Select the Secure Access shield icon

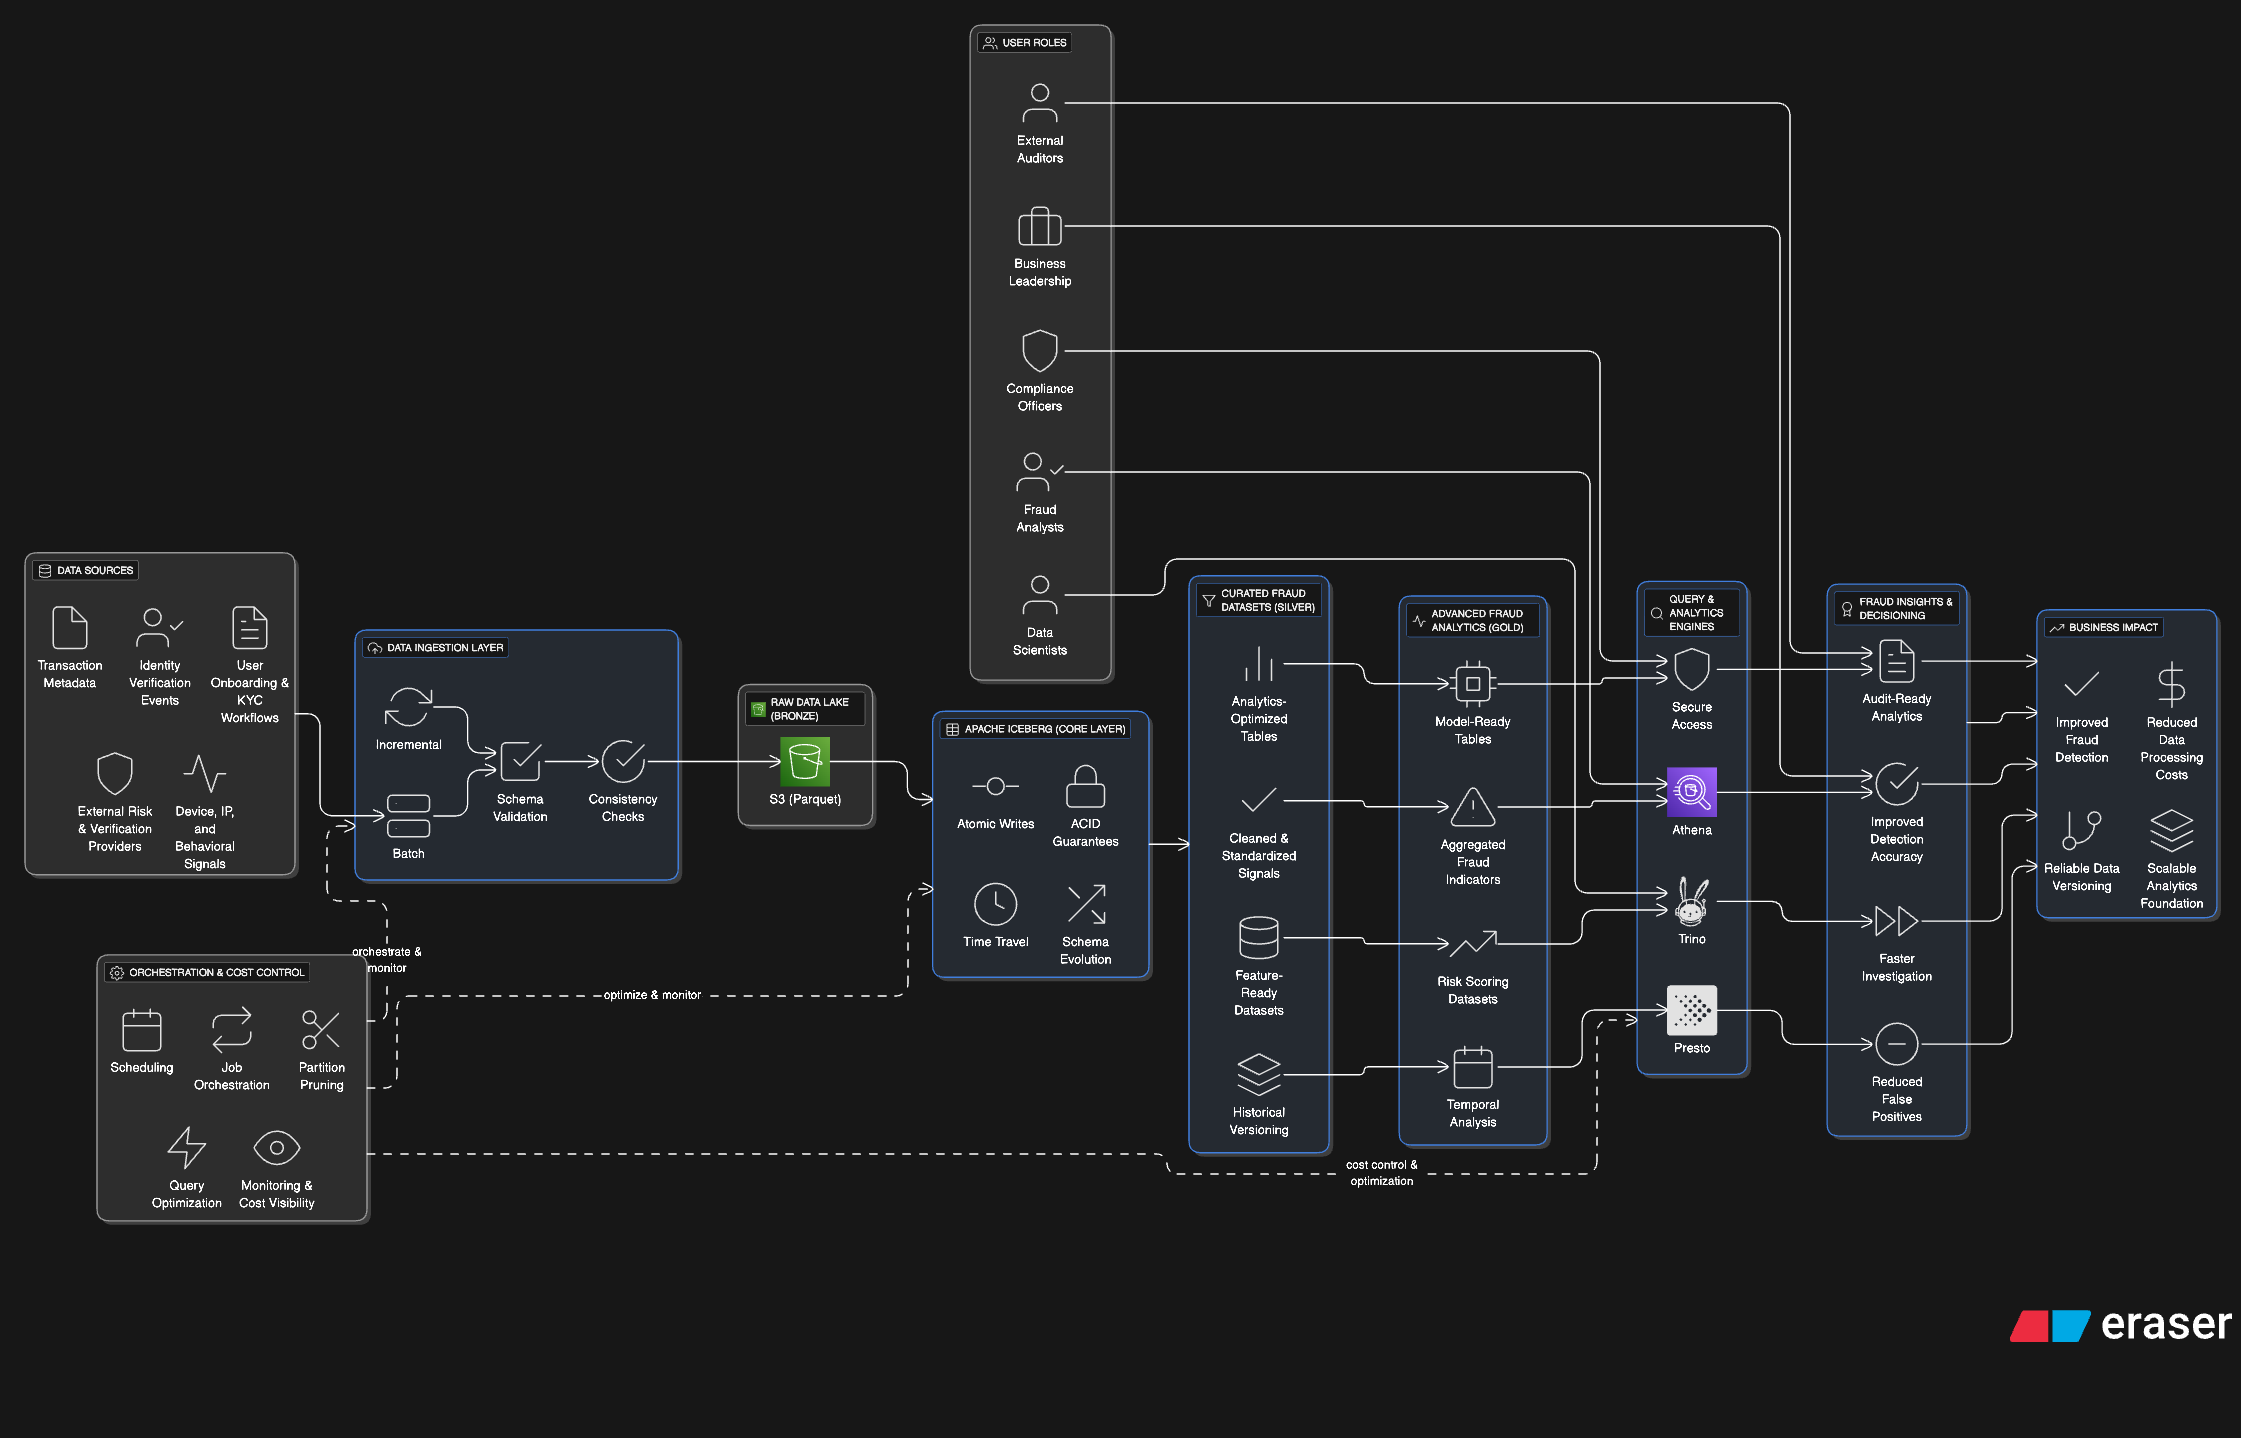point(1691,670)
